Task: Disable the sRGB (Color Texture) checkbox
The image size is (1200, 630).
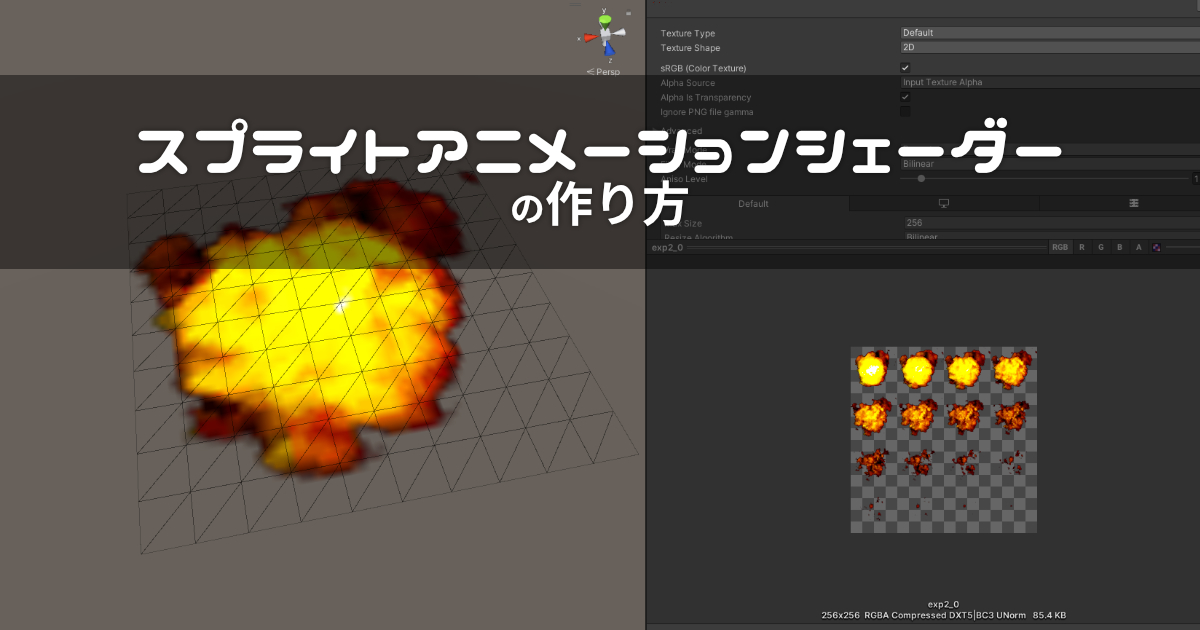Action: click(906, 67)
